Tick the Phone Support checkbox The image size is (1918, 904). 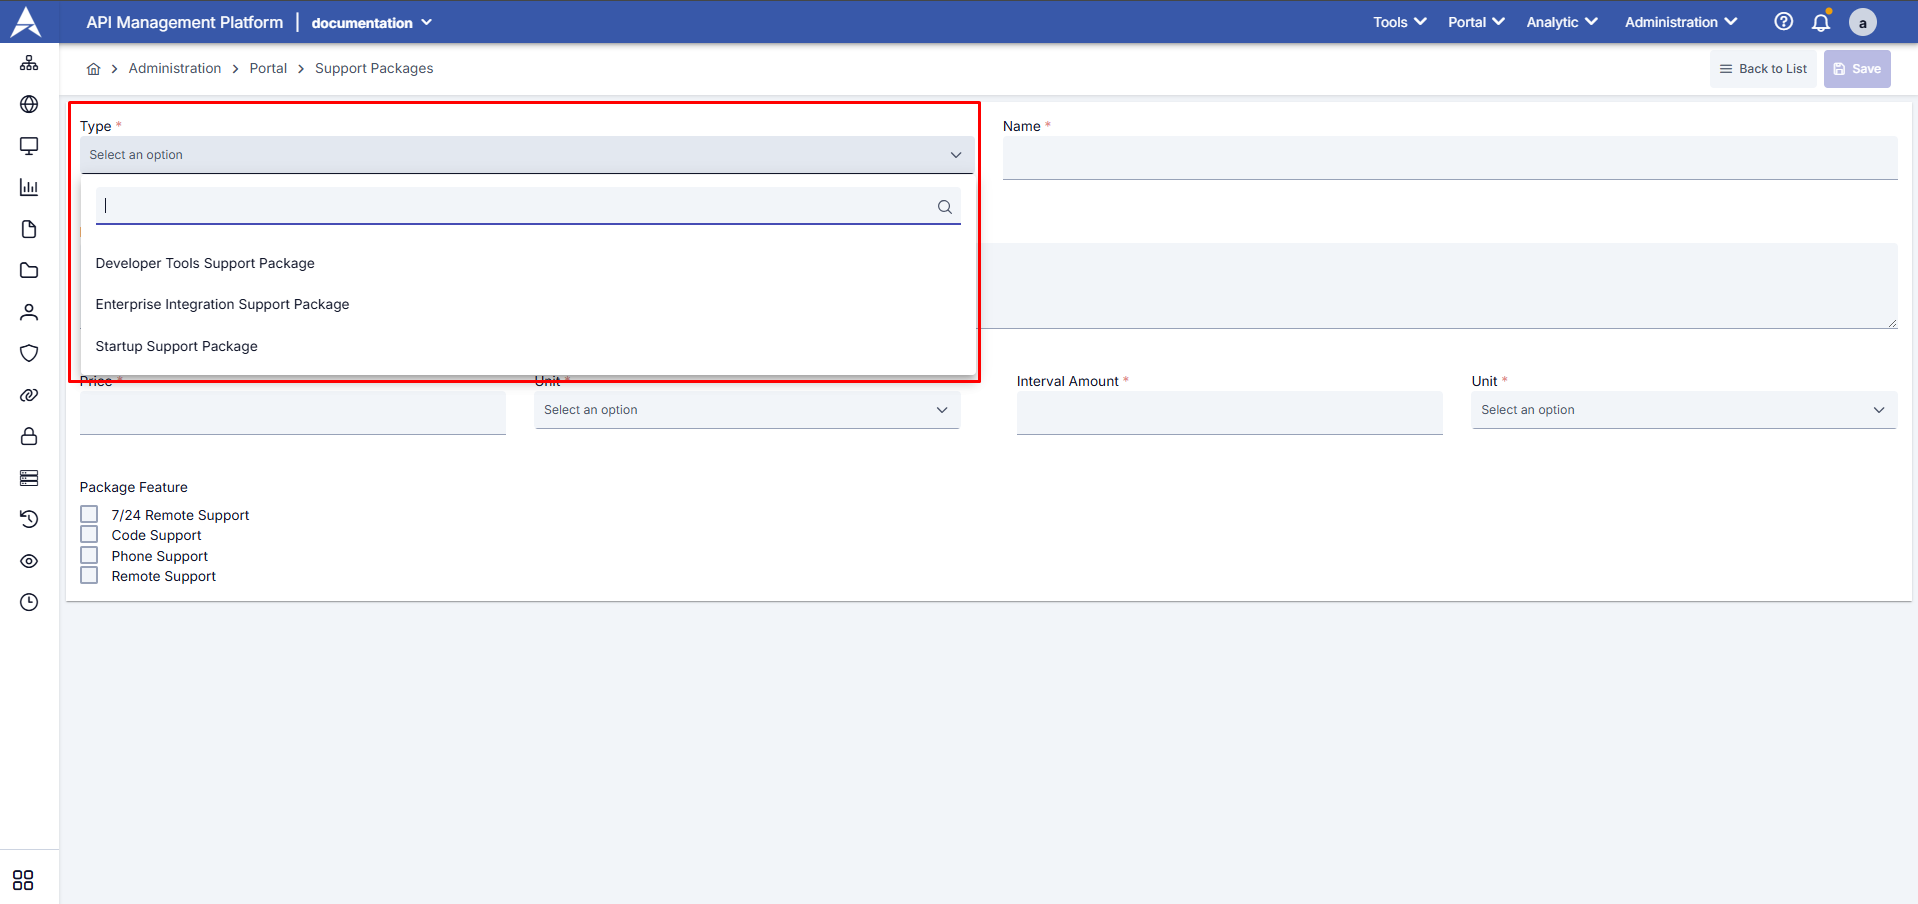point(89,556)
